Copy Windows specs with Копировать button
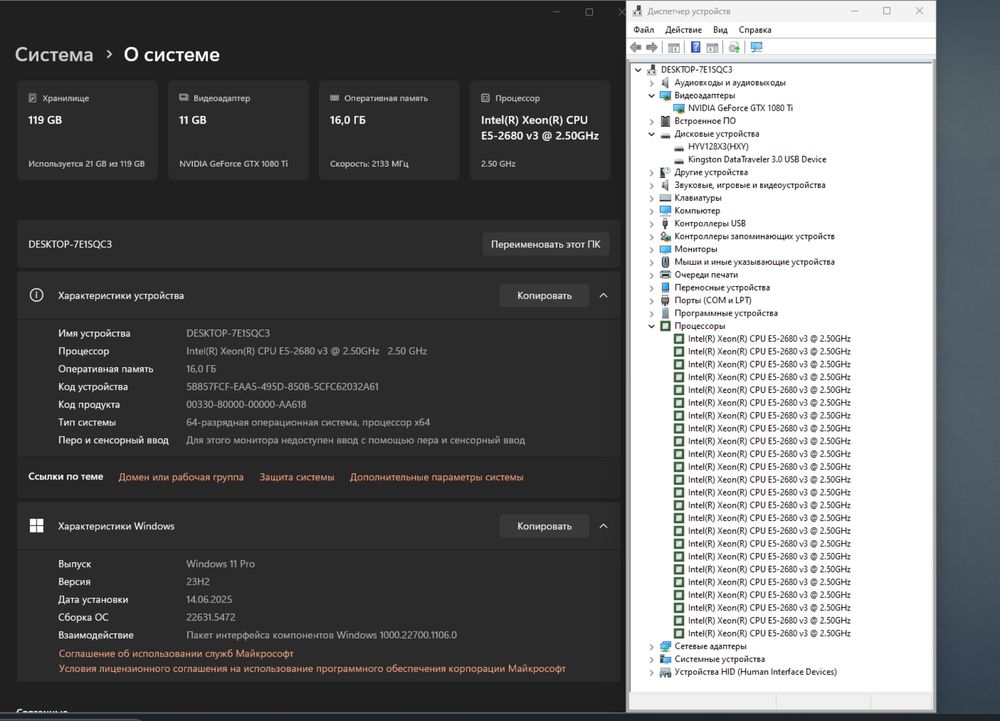 (x=544, y=526)
